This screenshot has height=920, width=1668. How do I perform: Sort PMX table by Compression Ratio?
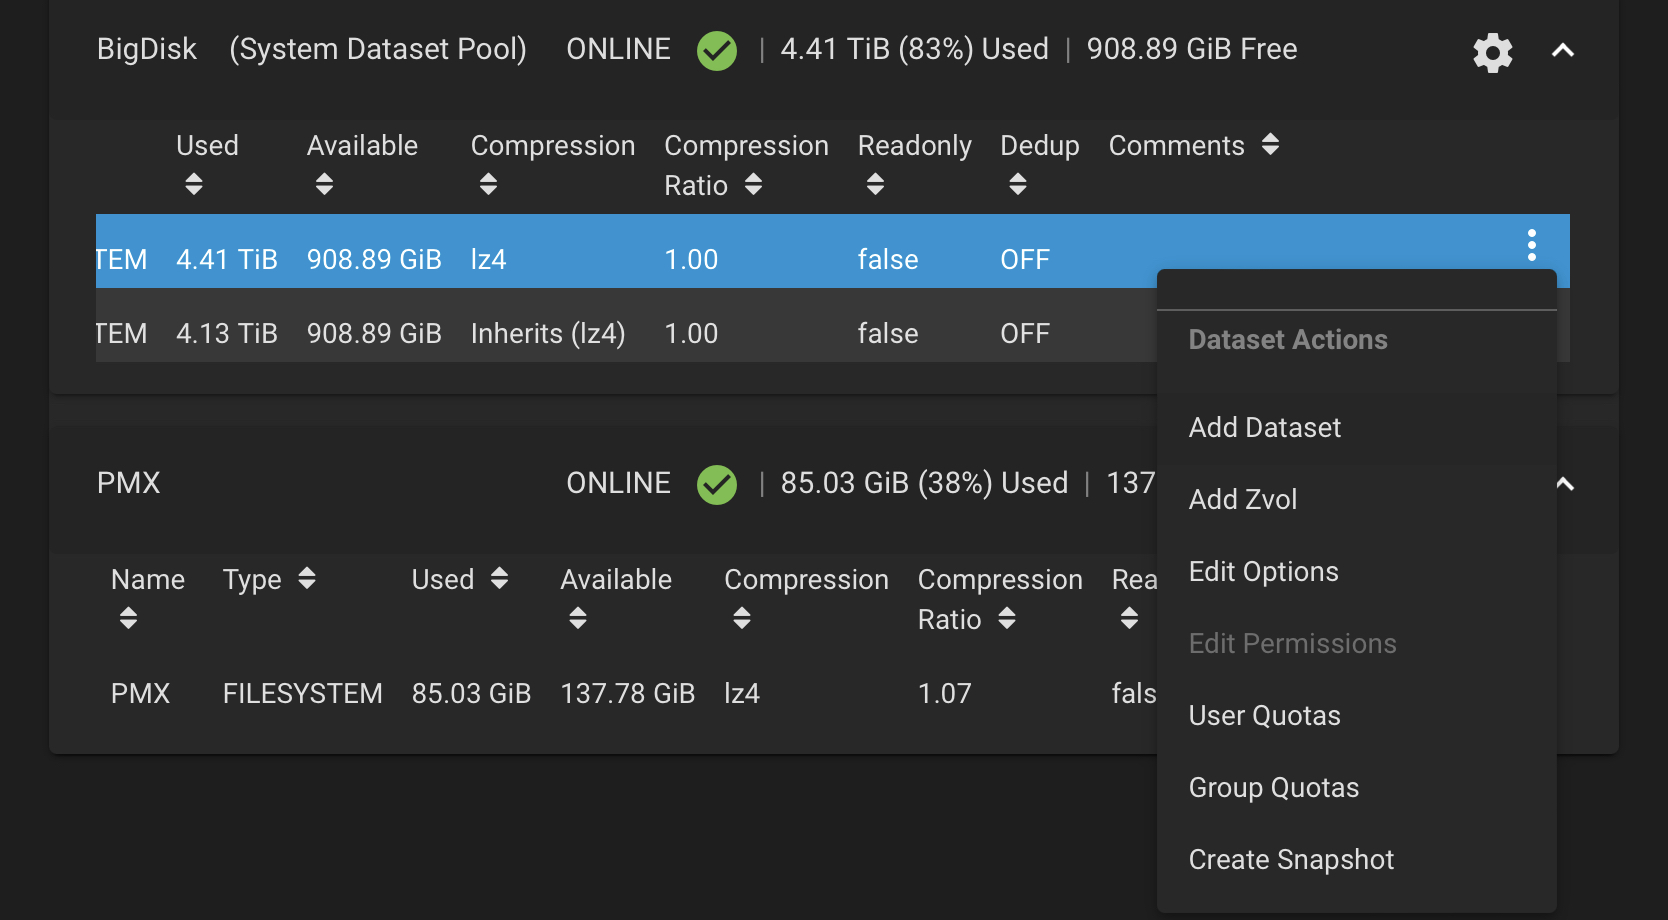(1007, 618)
